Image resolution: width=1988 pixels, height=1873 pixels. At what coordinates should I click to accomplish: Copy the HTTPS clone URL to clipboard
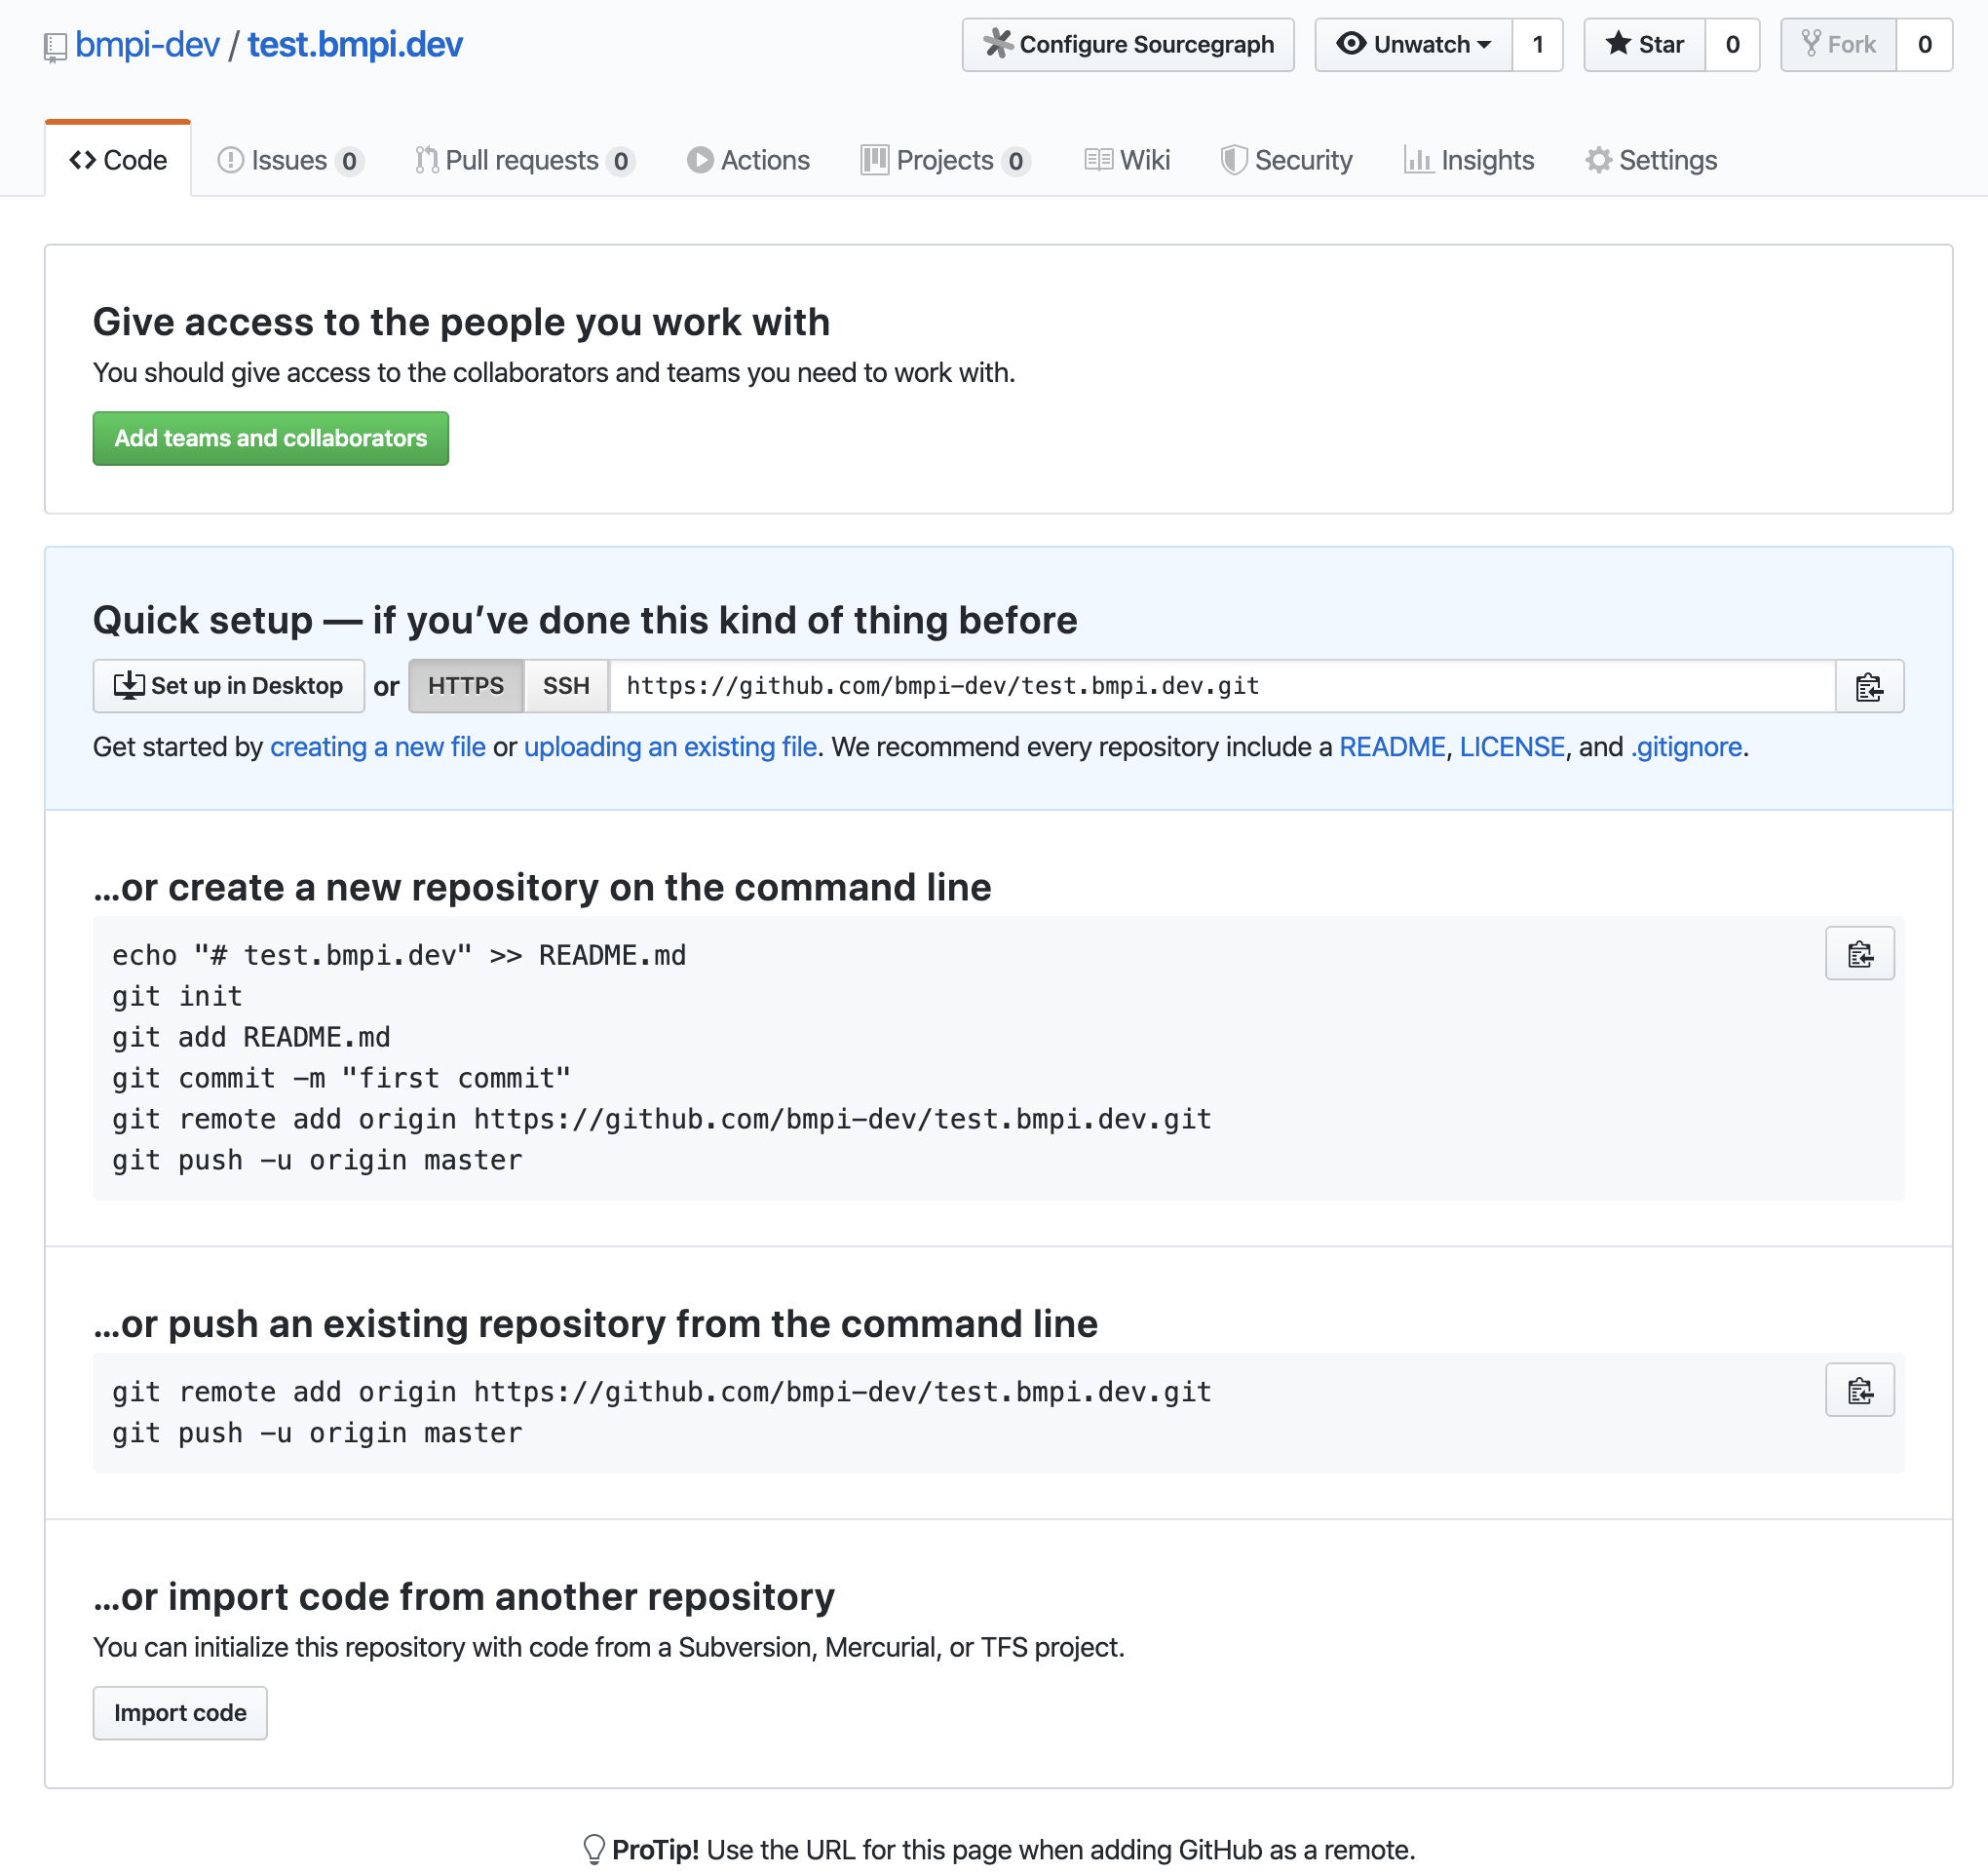click(1868, 686)
